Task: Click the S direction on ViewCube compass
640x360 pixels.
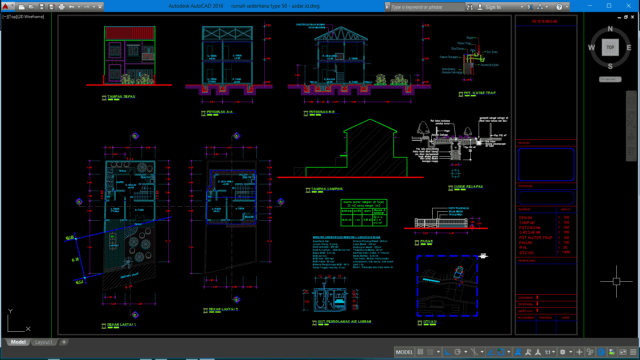Action: tap(610, 66)
